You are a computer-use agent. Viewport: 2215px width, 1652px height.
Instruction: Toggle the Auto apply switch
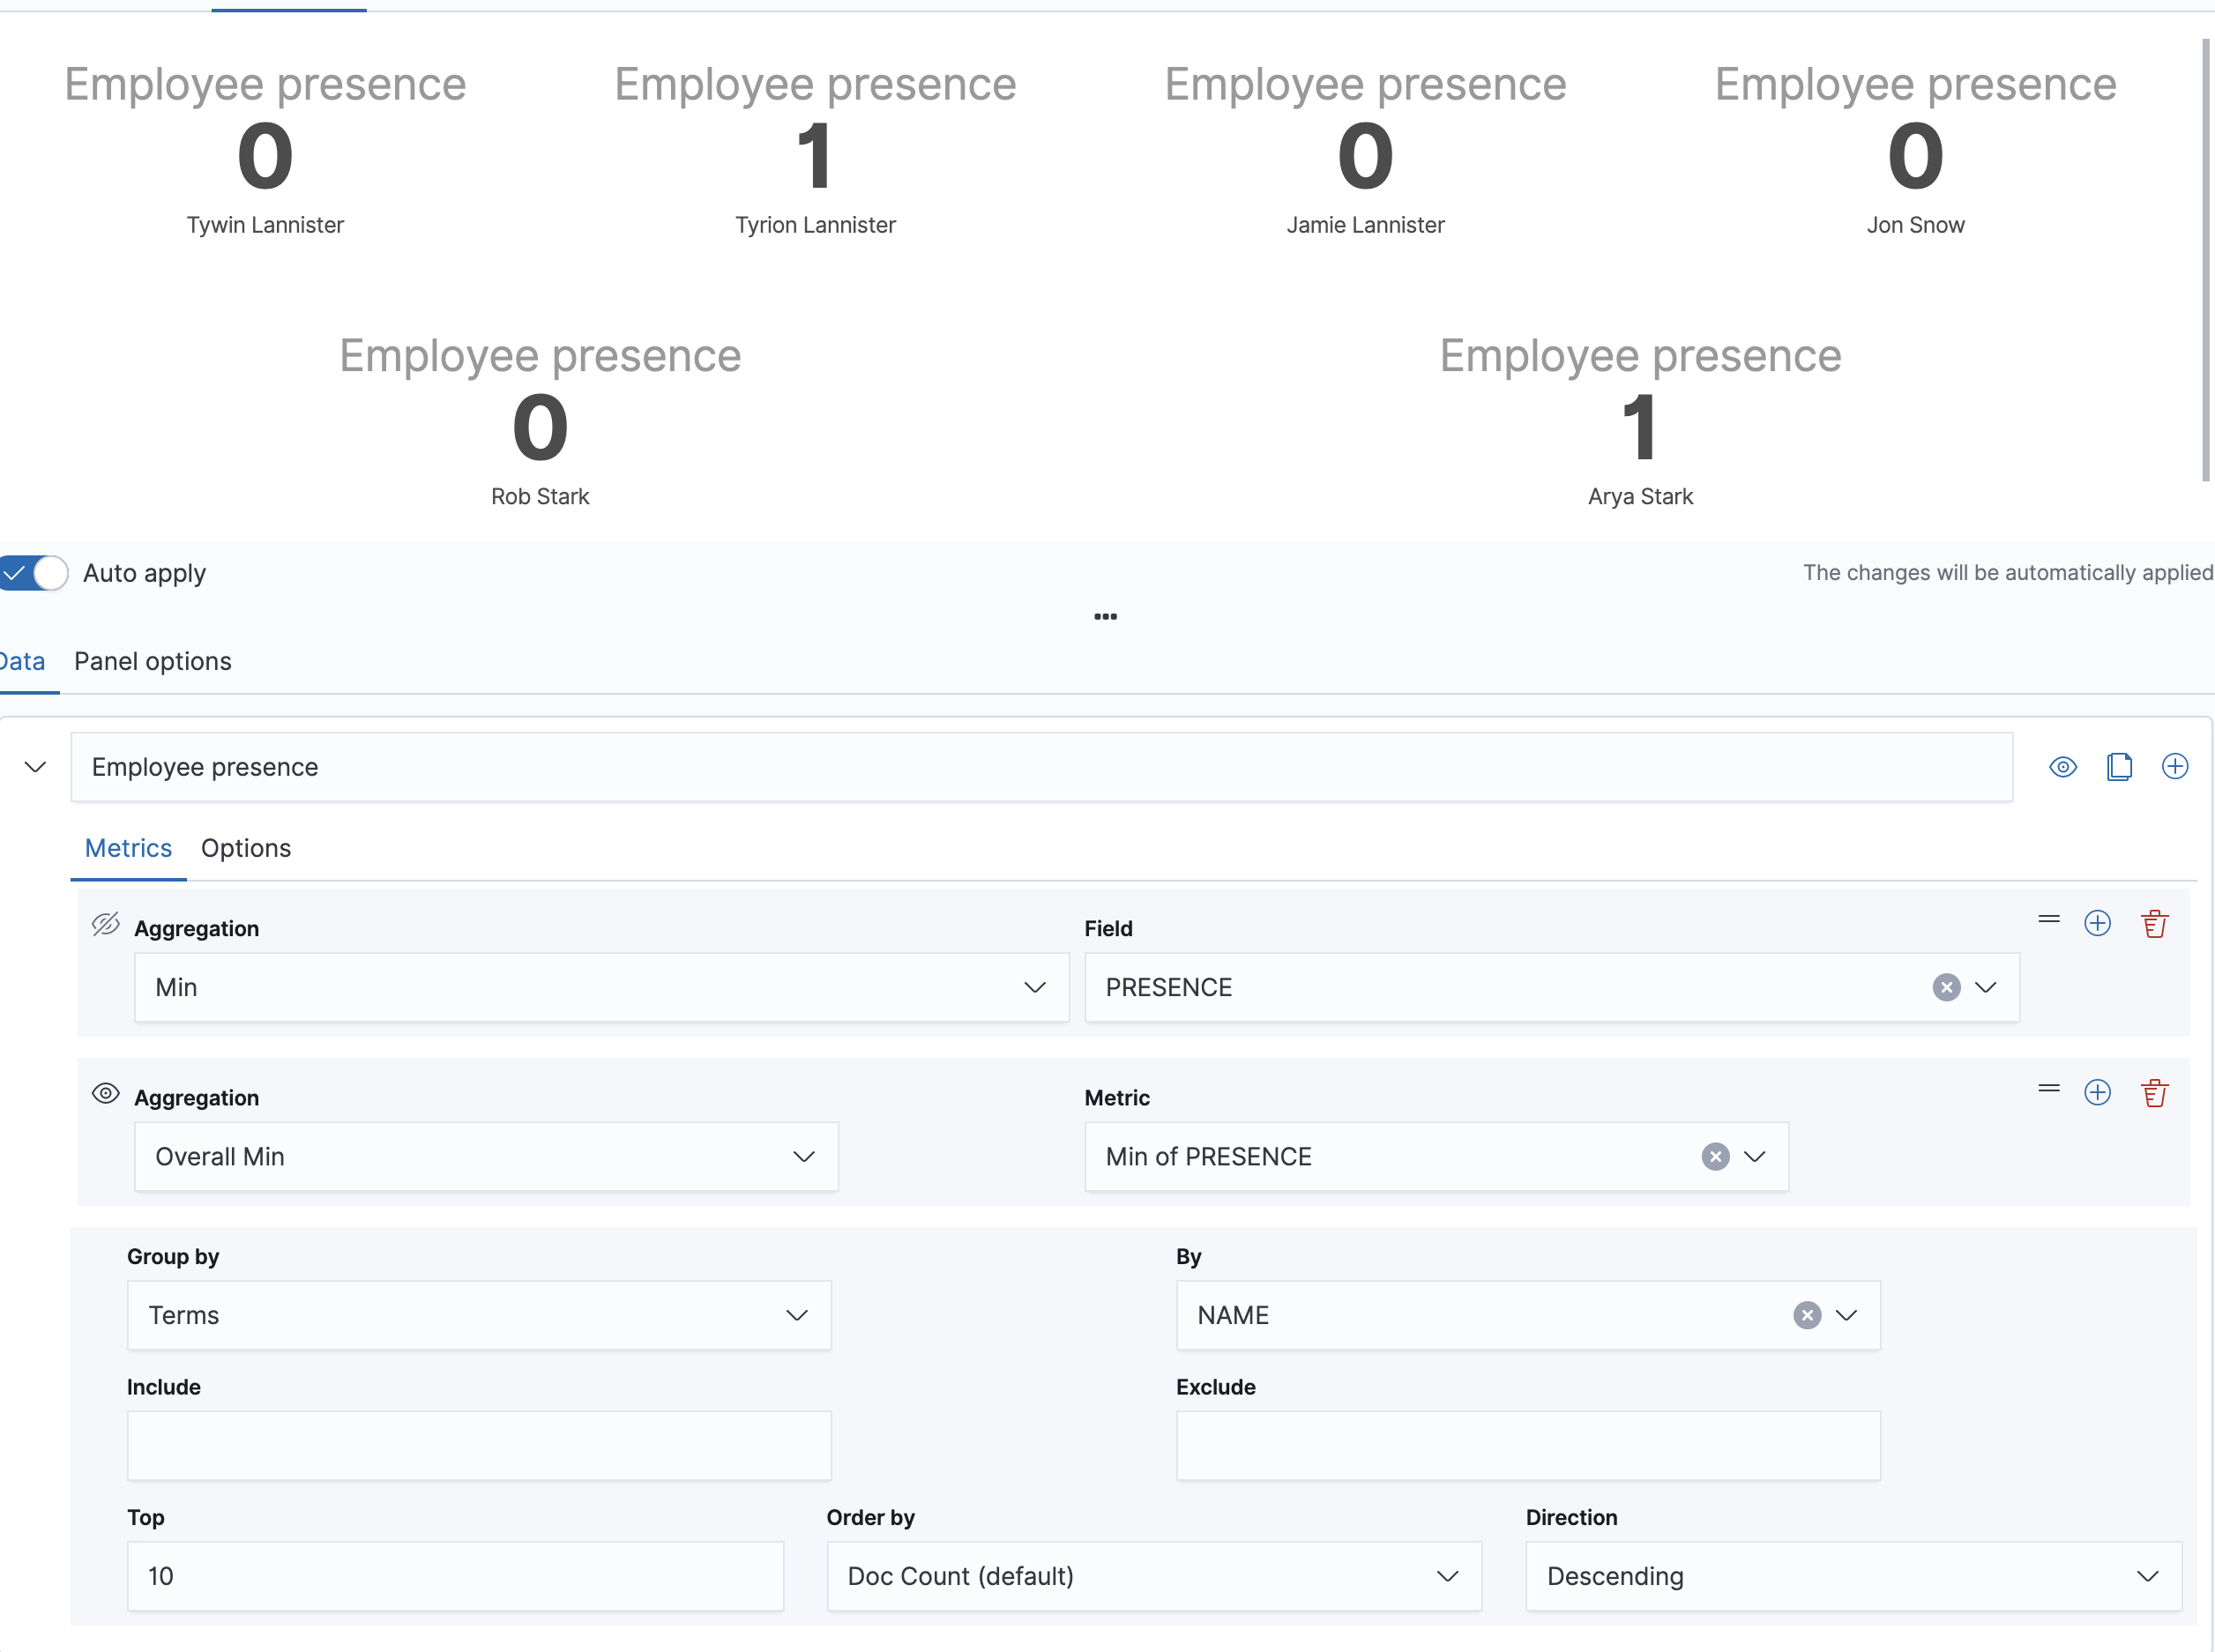(x=33, y=573)
